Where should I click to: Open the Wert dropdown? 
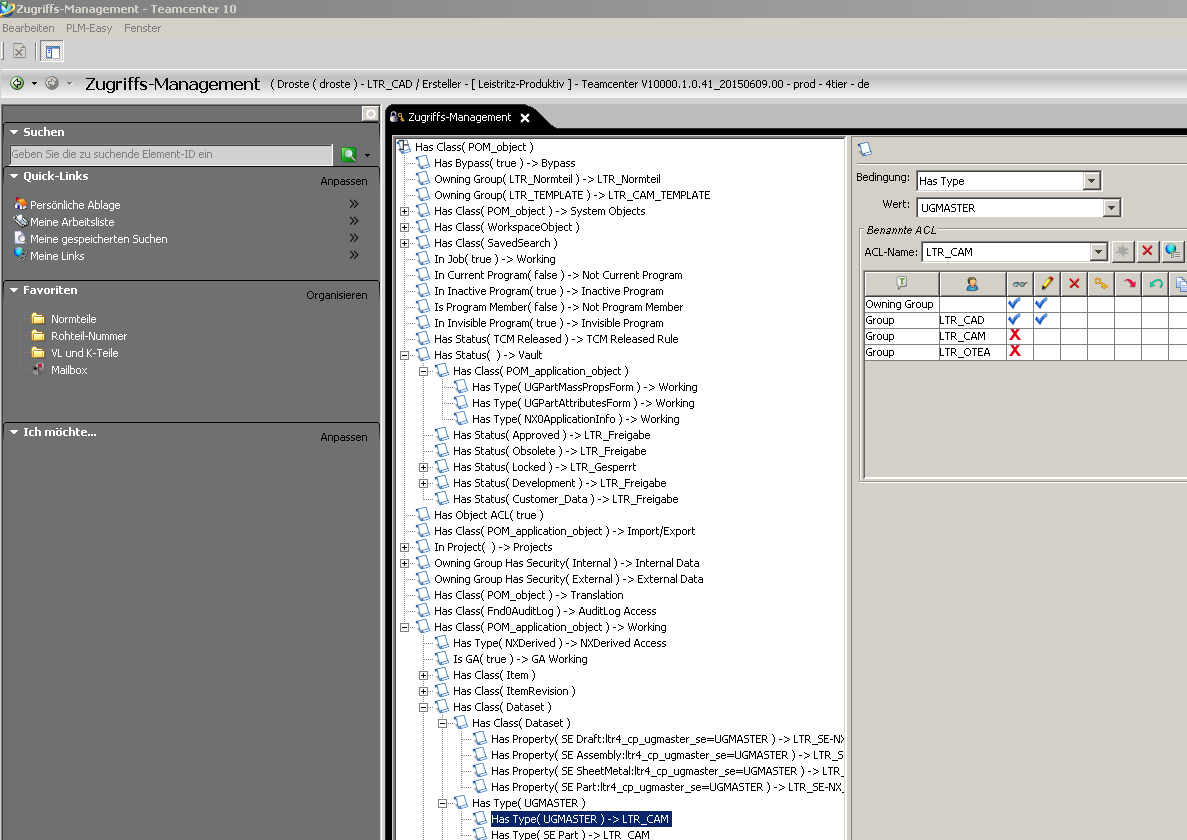(1111, 207)
